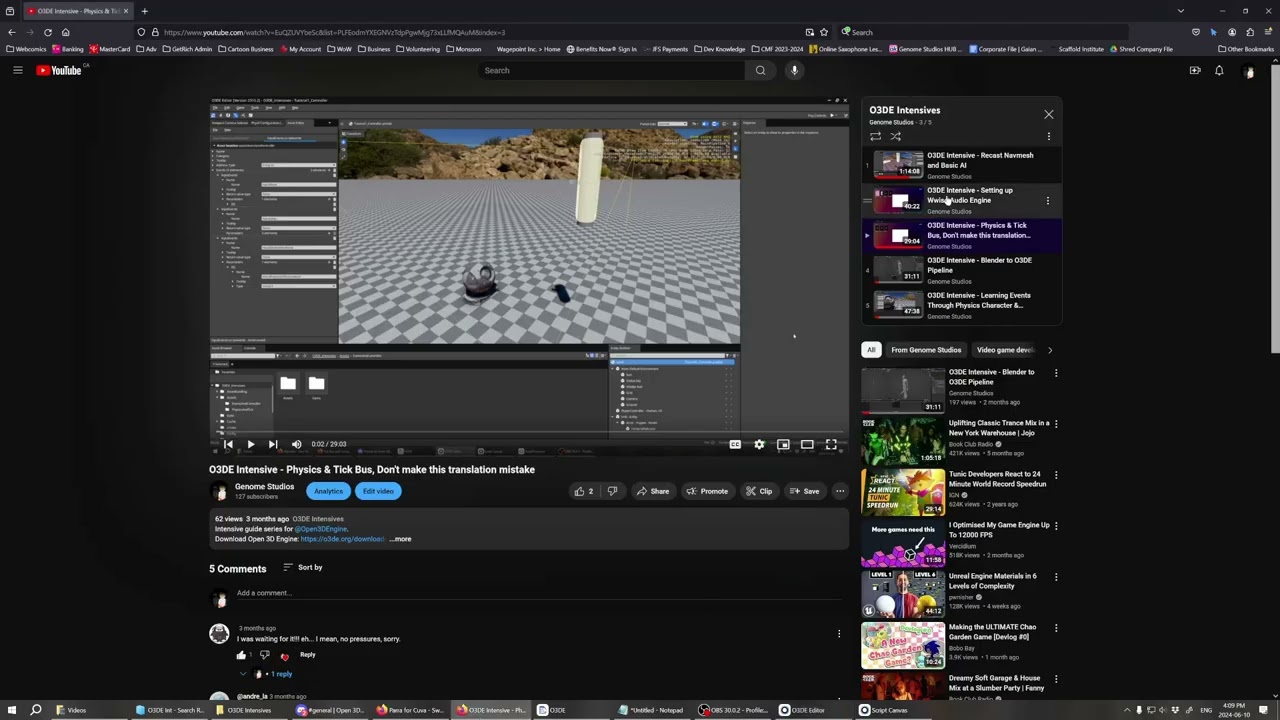Start voice search with the microphone
Viewport: 1280px width, 720px height.
coord(794,70)
